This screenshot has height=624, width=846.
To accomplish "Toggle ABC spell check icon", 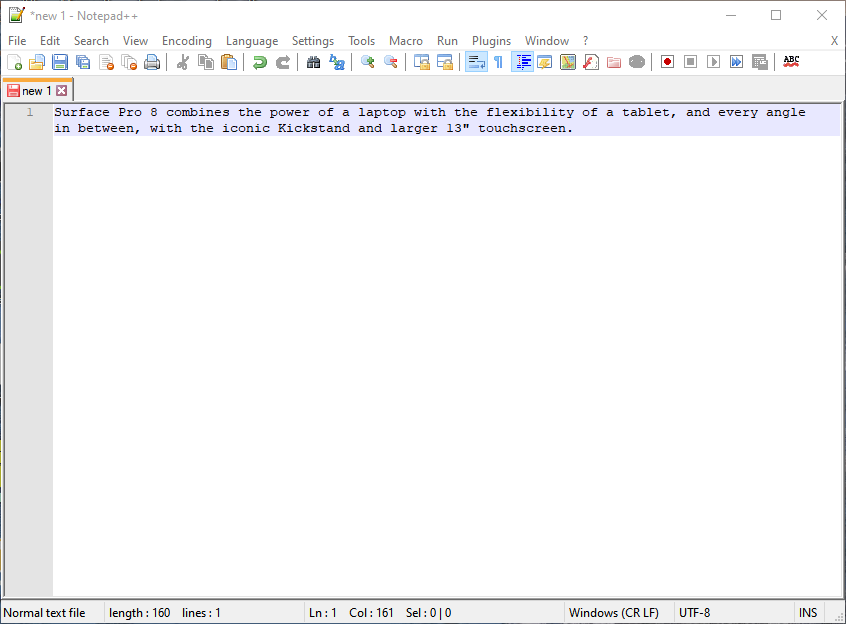I will pos(791,63).
